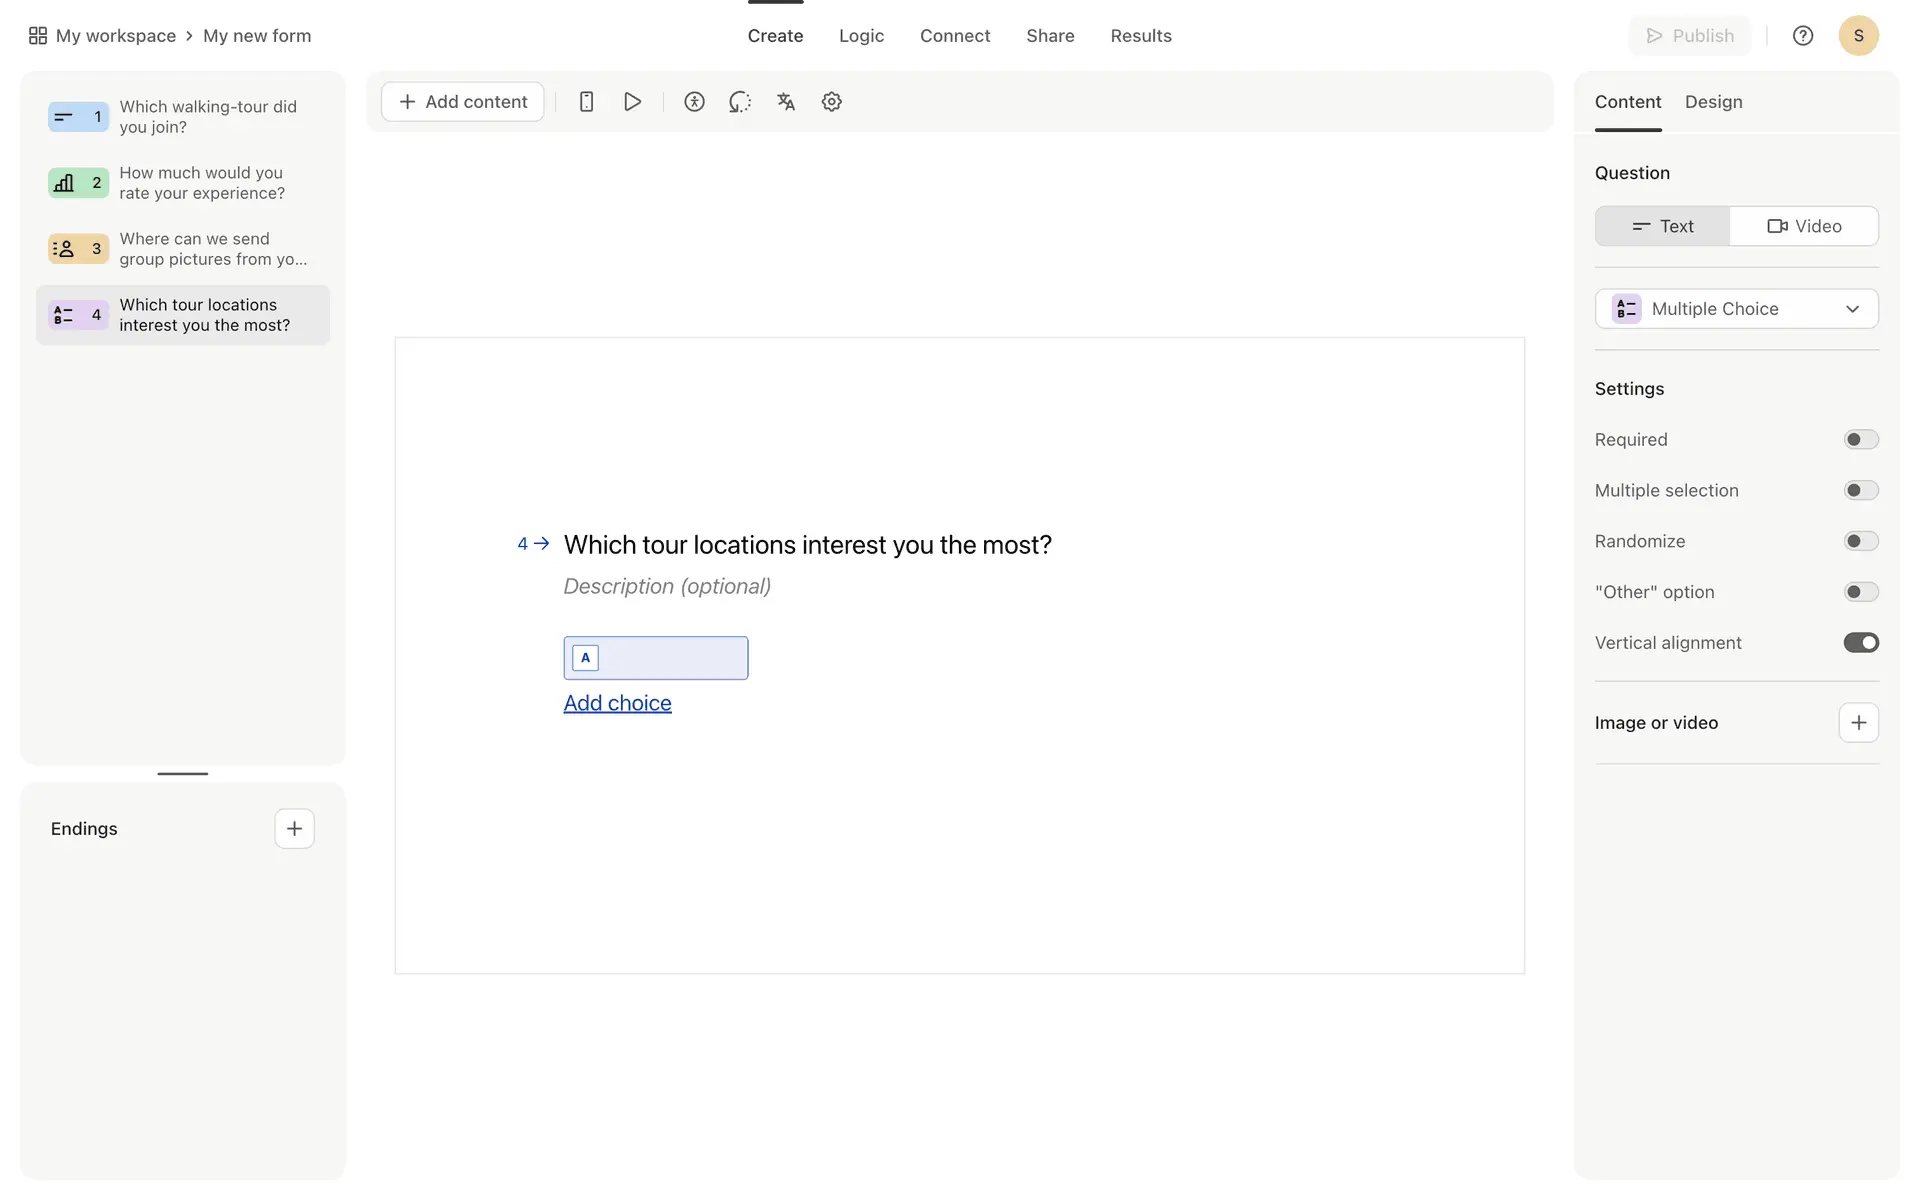Click the help question mark icon
Image resolution: width=1920 pixels, height=1200 pixels.
pos(1802,36)
